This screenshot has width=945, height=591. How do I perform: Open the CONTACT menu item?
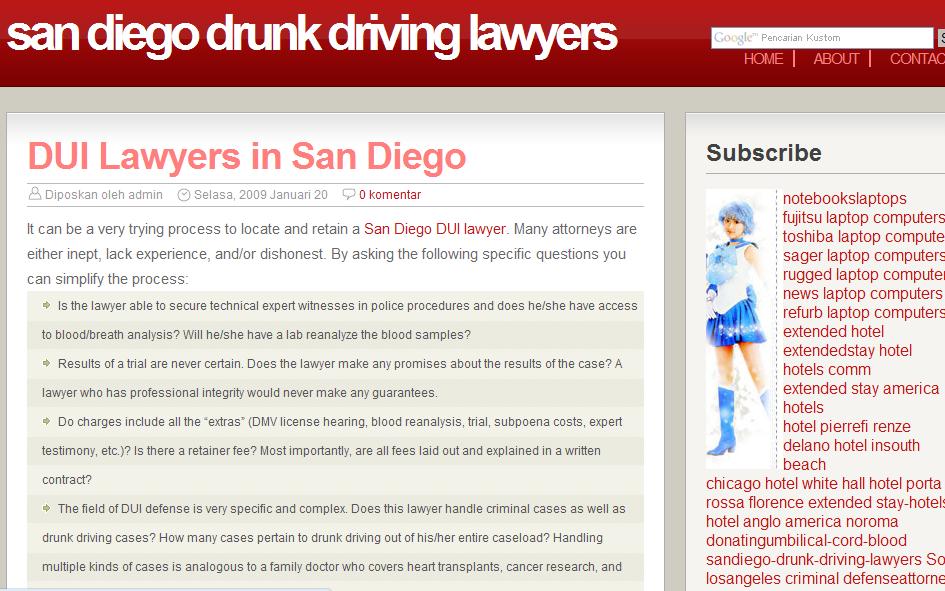(x=917, y=59)
